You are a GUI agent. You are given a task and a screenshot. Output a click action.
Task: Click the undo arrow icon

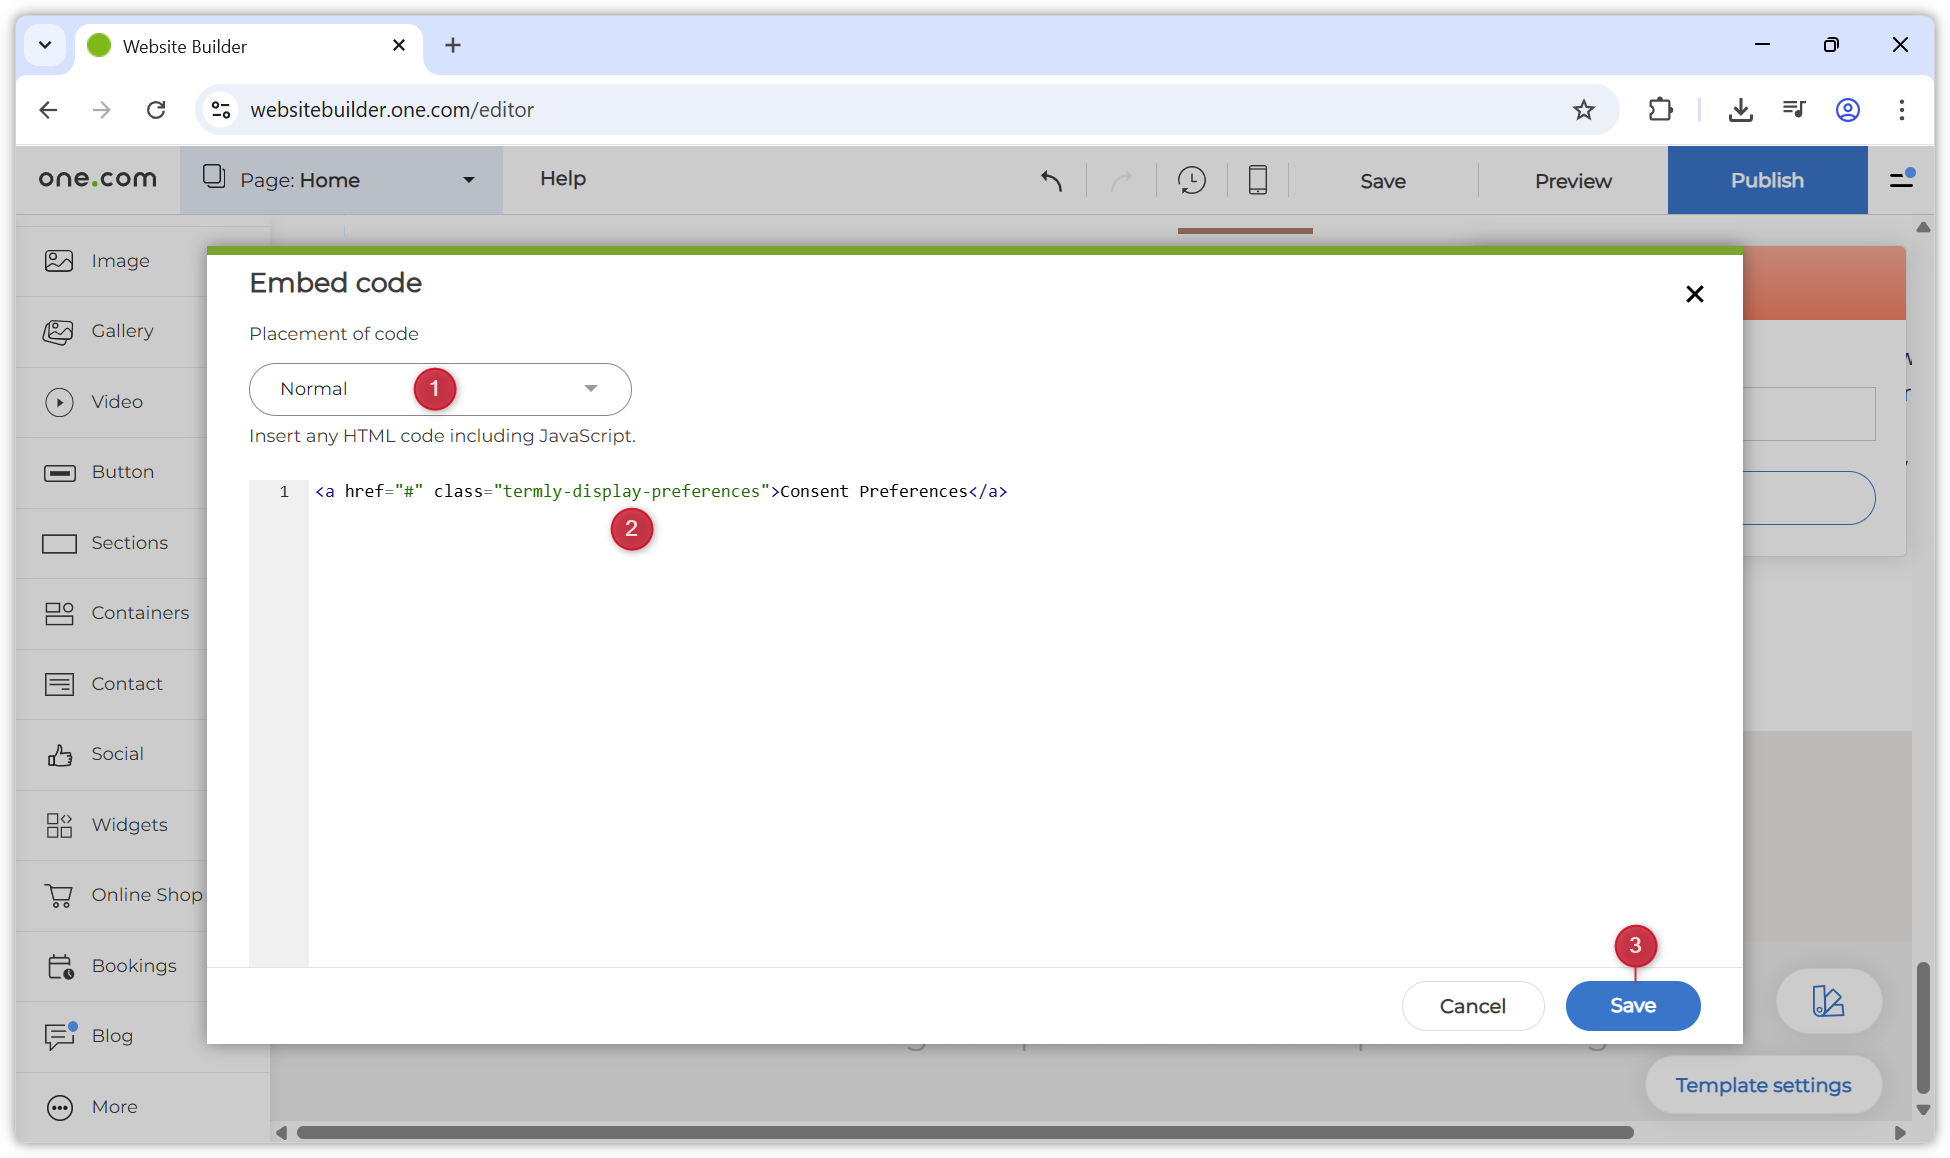click(x=1051, y=180)
